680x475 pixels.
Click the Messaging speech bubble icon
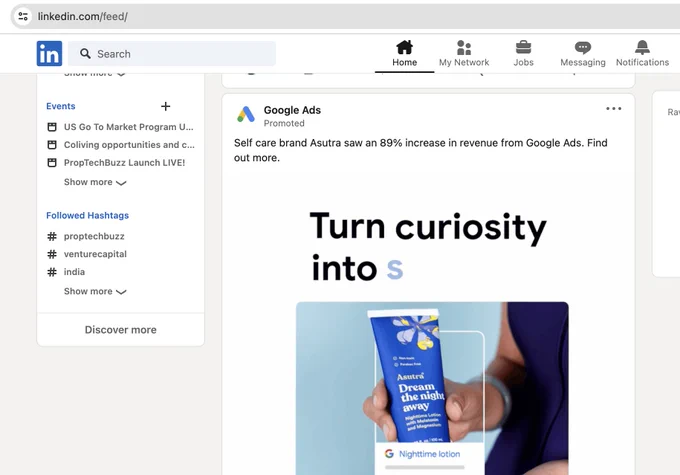coord(582,47)
